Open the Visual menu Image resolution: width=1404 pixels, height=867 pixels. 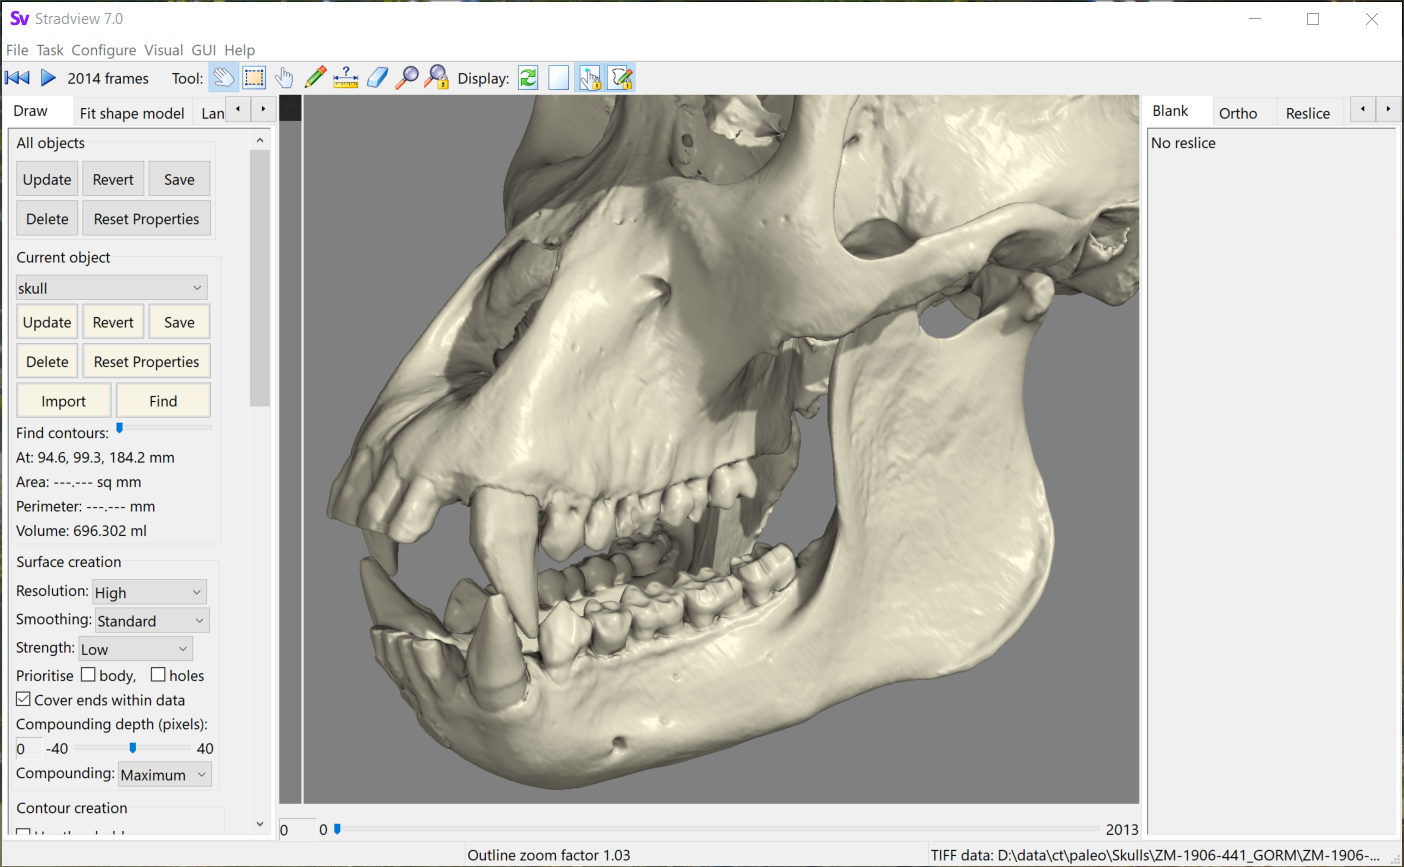point(163,50)
